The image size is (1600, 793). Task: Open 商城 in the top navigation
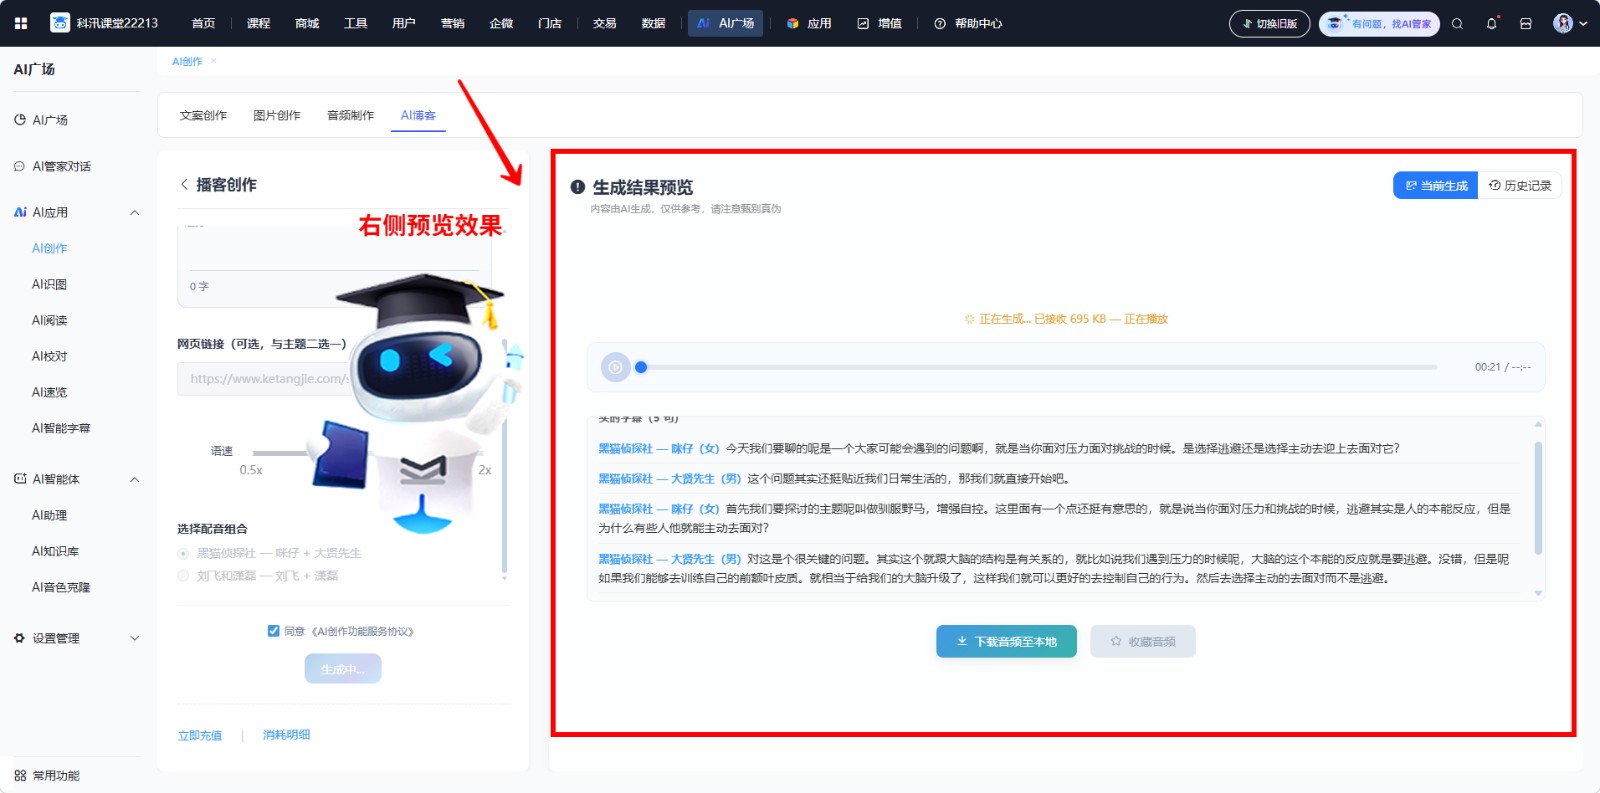click(307, 23)
